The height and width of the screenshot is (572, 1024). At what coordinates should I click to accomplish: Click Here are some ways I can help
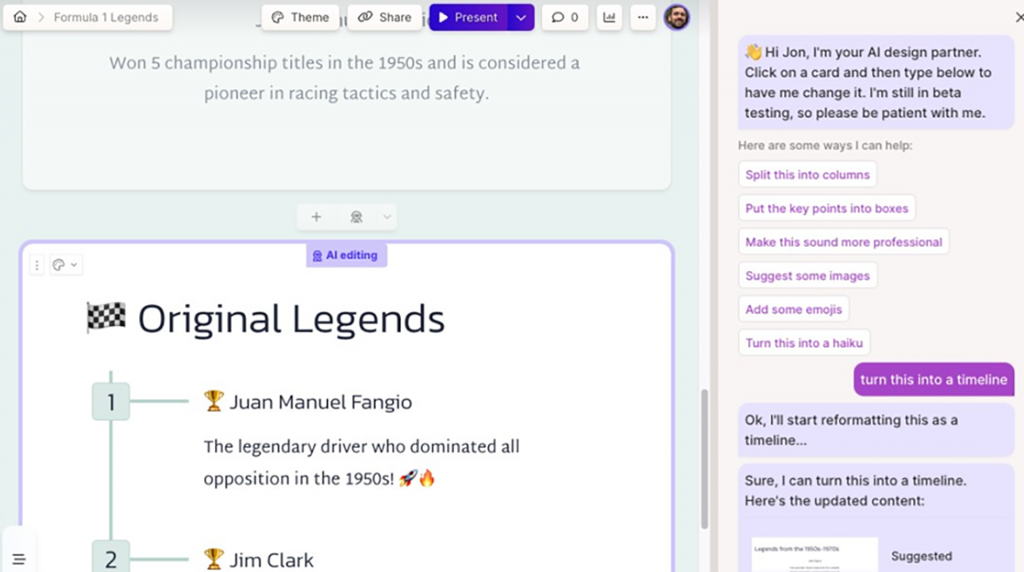coord(825,145)
